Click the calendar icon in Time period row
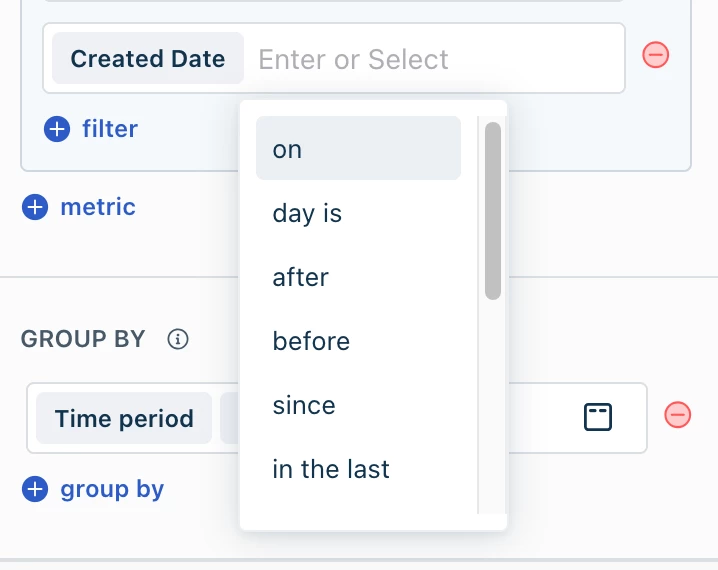This screenshot has width=718, height=570. coord(598,417)
